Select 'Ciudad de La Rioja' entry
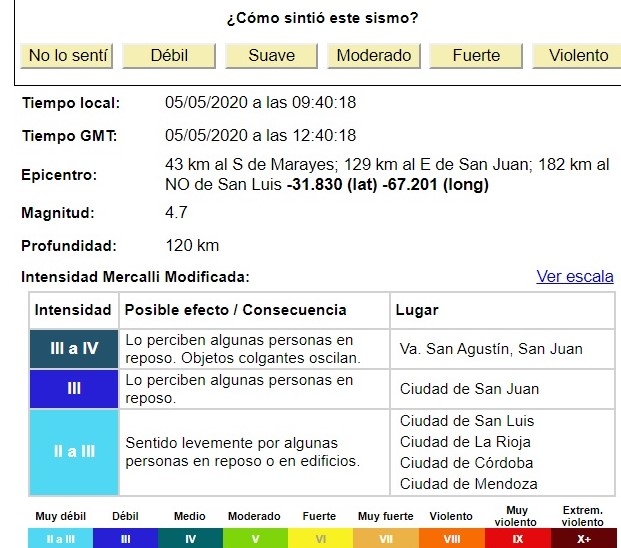 (465, 442)
